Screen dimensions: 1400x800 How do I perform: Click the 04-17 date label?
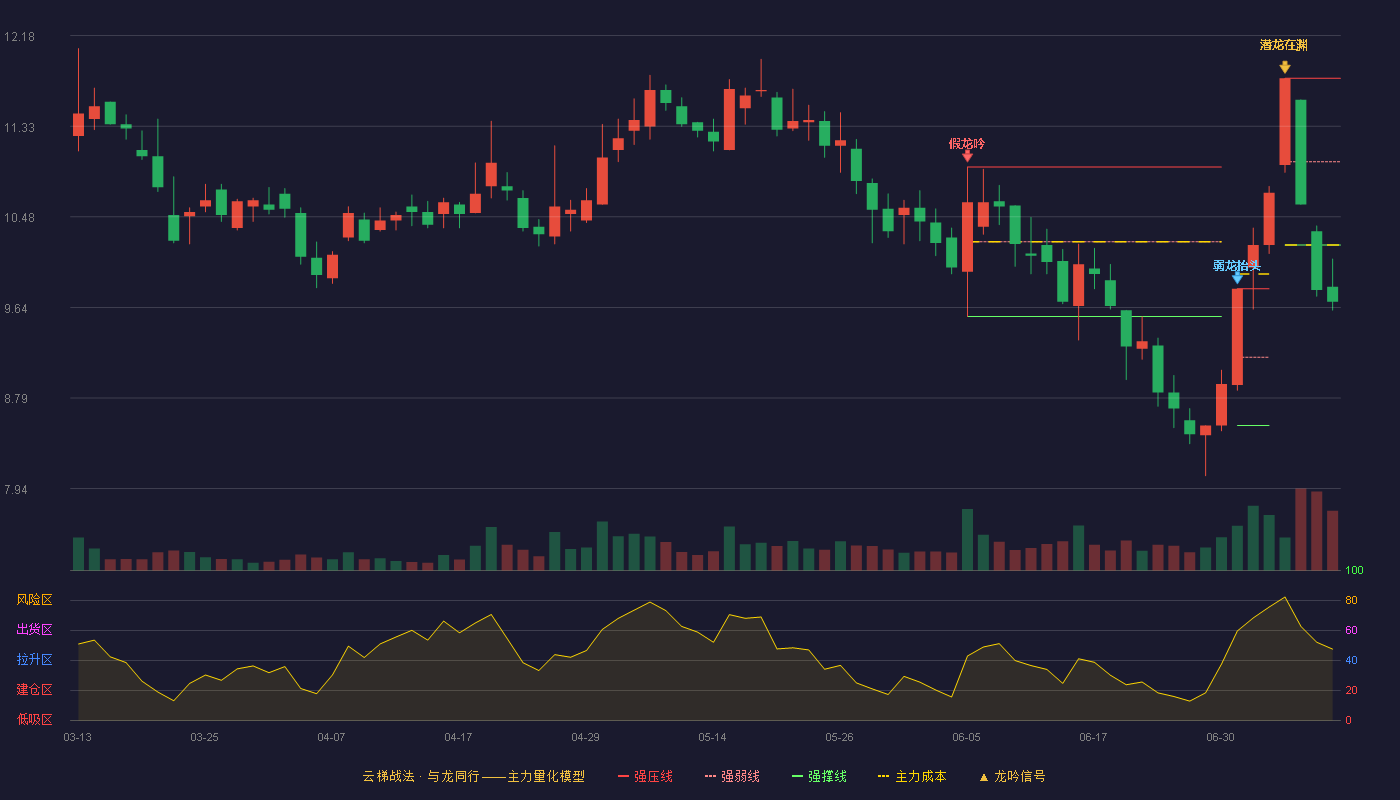click(x=458, y=737)
